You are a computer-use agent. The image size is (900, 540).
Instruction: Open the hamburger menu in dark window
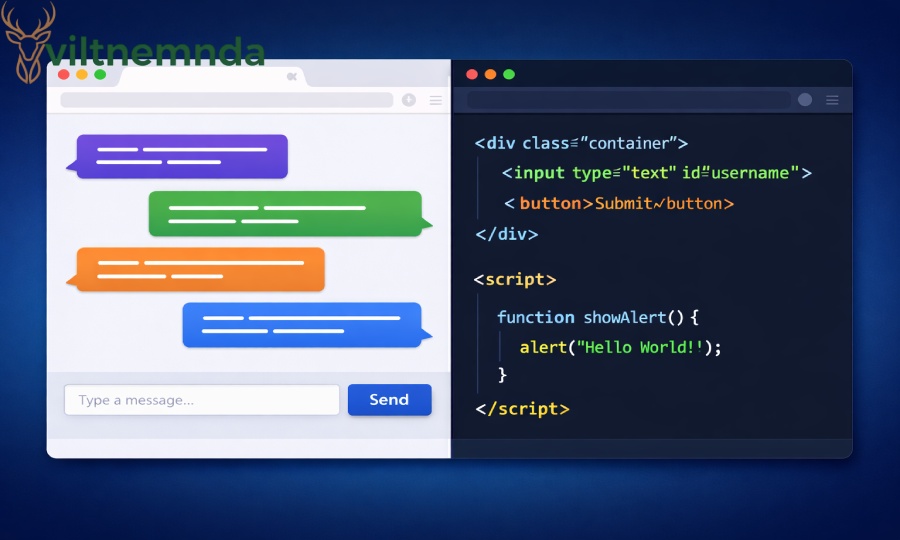point(832,100)
